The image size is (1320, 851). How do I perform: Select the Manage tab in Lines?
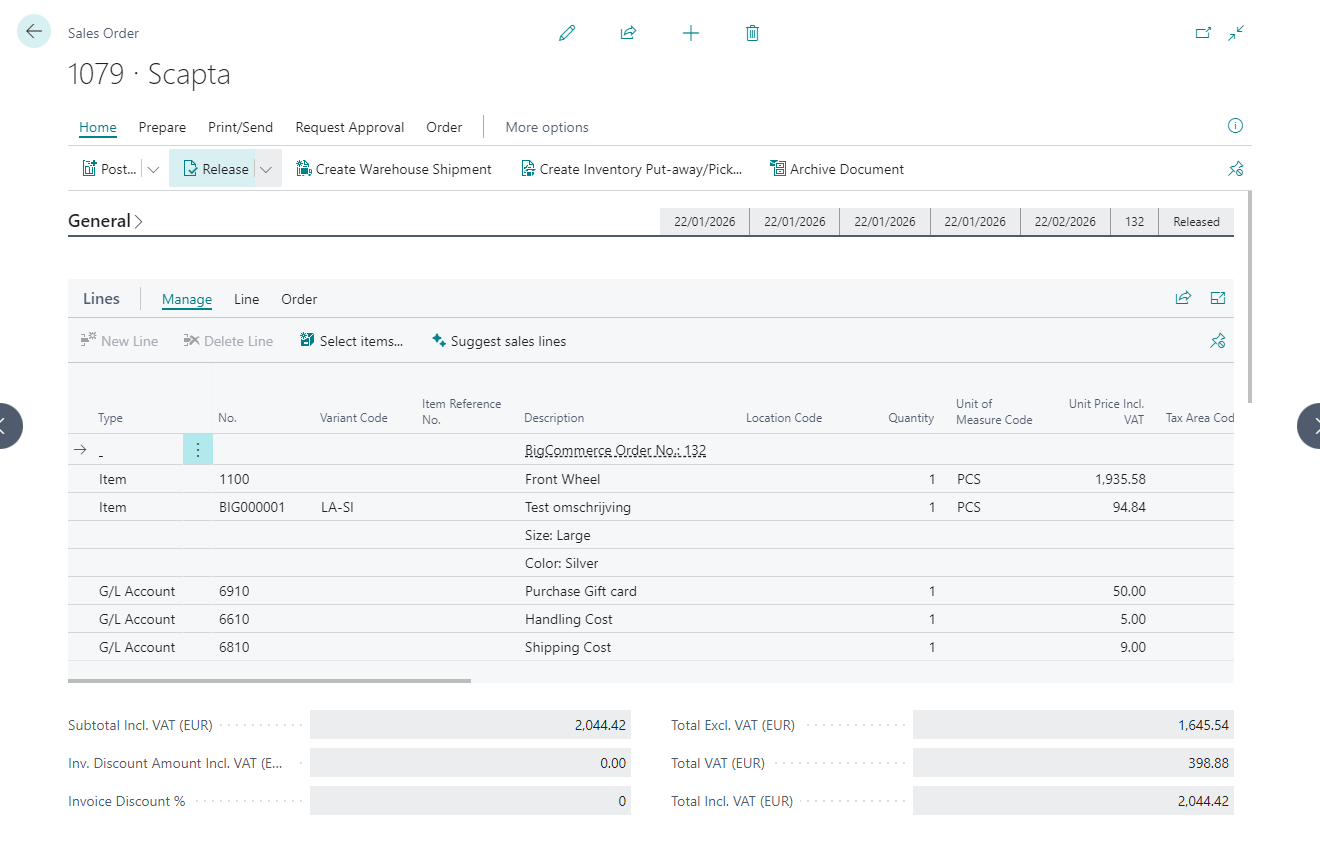[187, 299]
